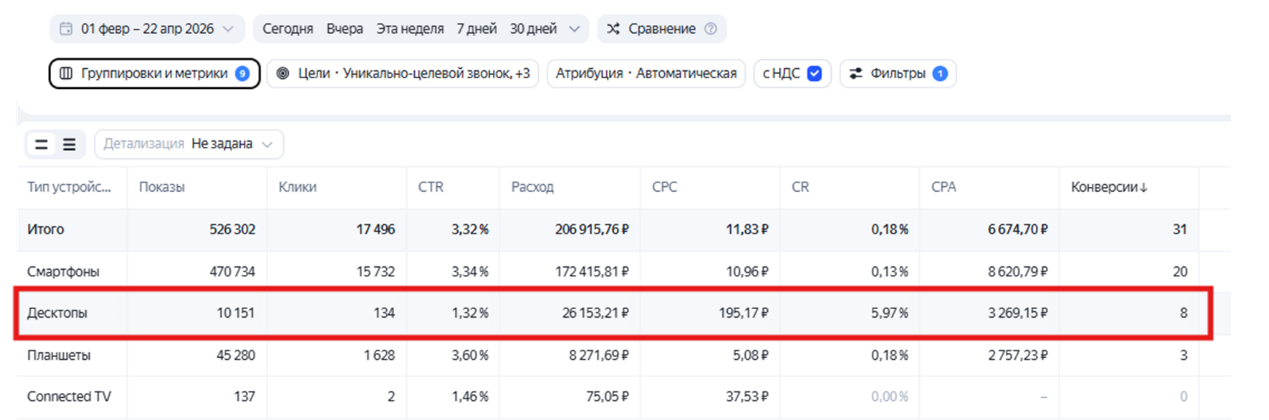Click the calendar icon in date range selector
The image size is (1269, 420).
pos(66,29)
